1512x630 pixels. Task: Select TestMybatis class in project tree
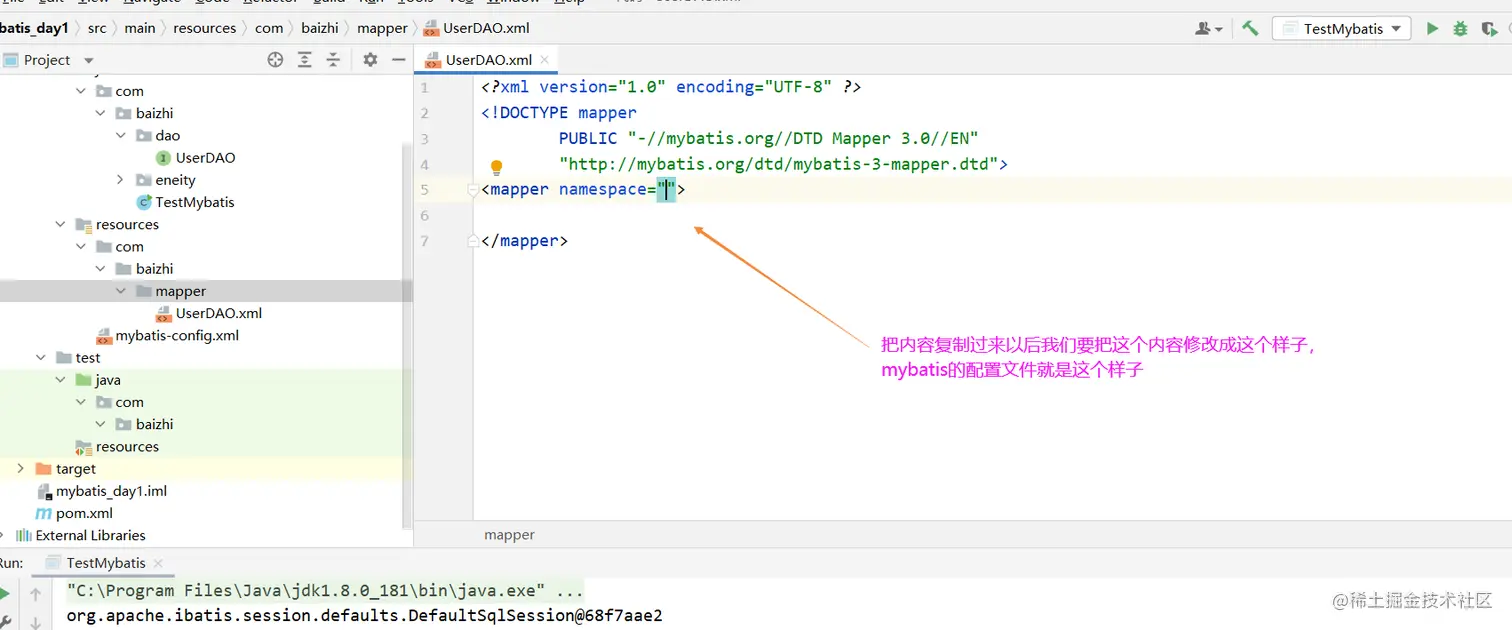coord(195,202)
